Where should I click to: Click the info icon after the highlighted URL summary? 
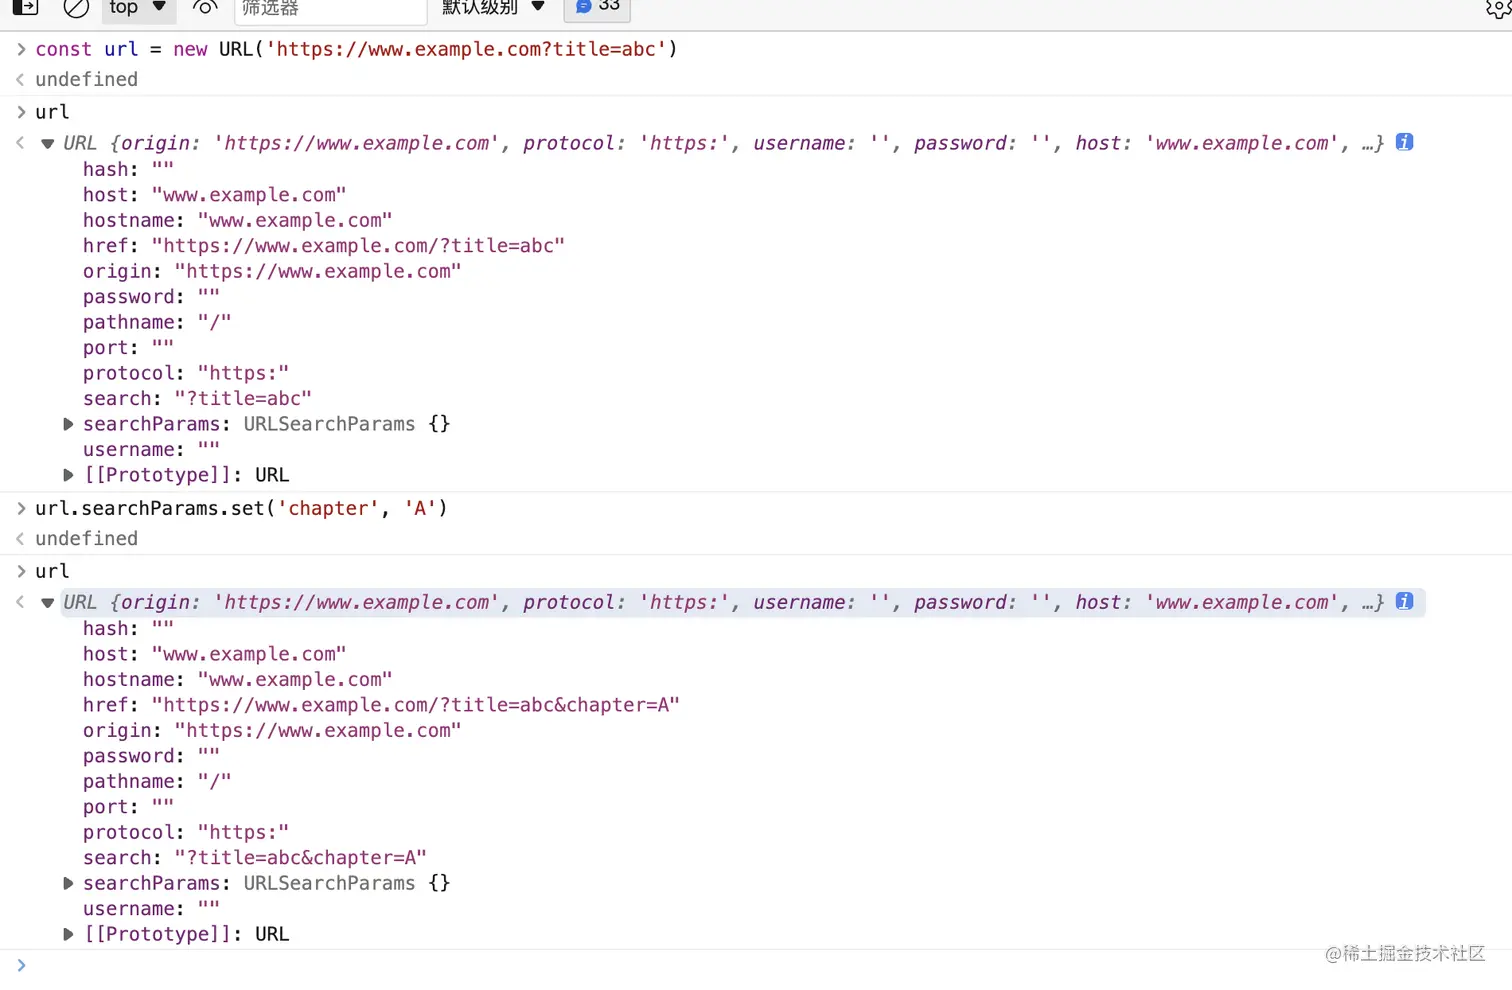click(x=1405, y=602)
